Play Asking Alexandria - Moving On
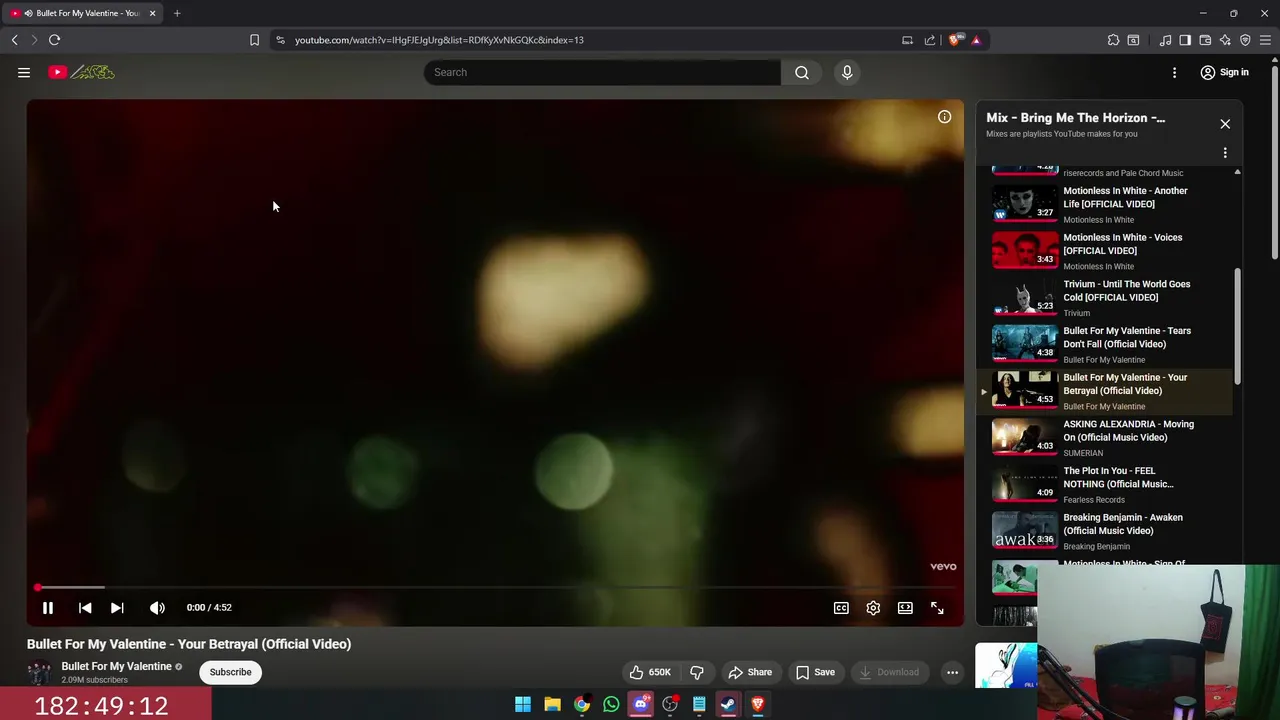Screen dimensions: 1280x720 point(1106,437)
